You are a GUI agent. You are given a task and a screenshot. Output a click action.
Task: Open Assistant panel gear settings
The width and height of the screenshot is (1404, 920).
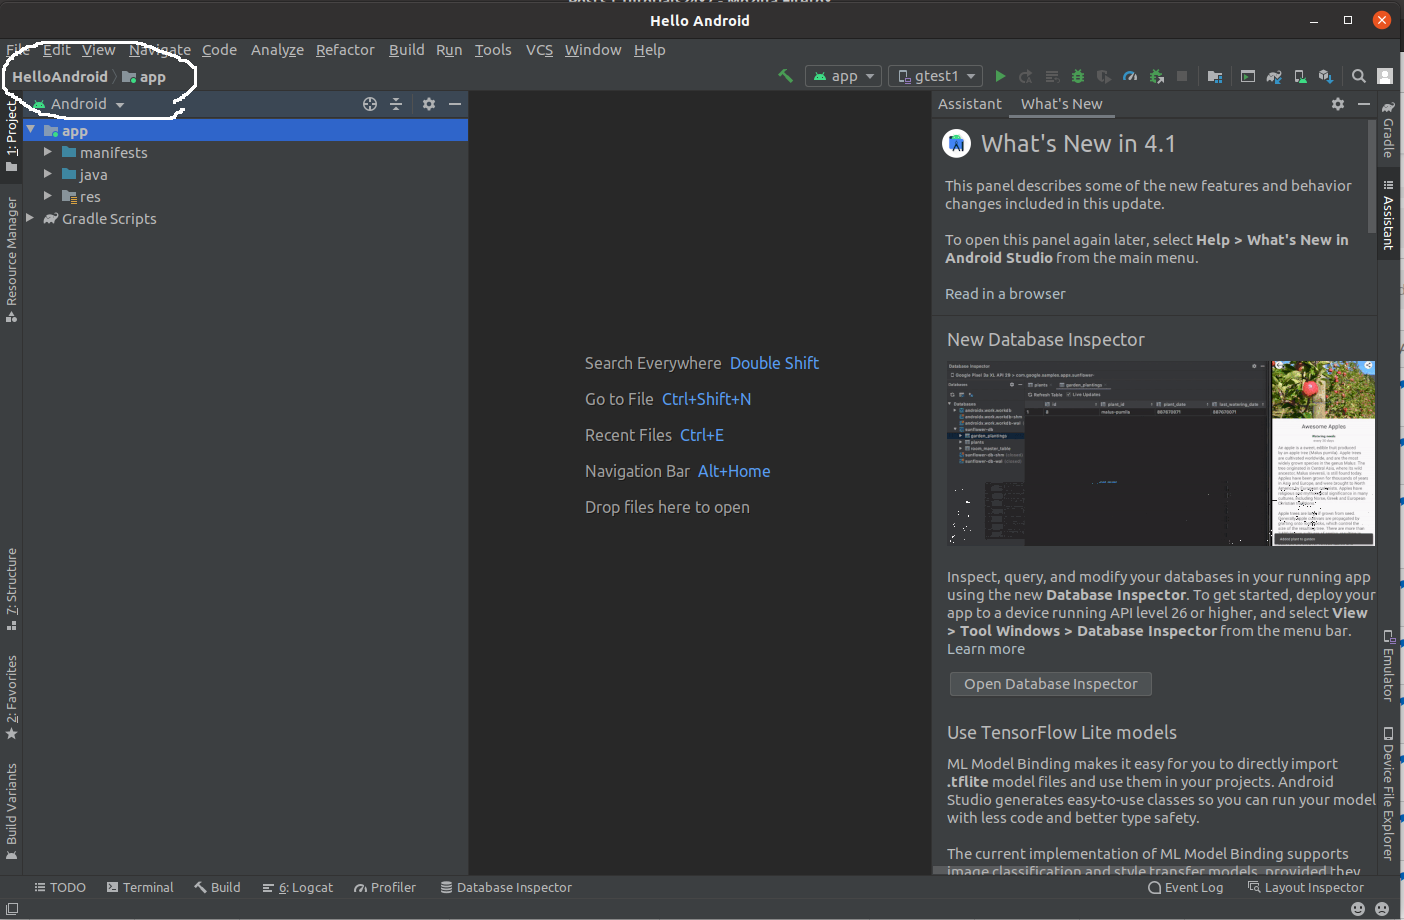coord(1338,104)
